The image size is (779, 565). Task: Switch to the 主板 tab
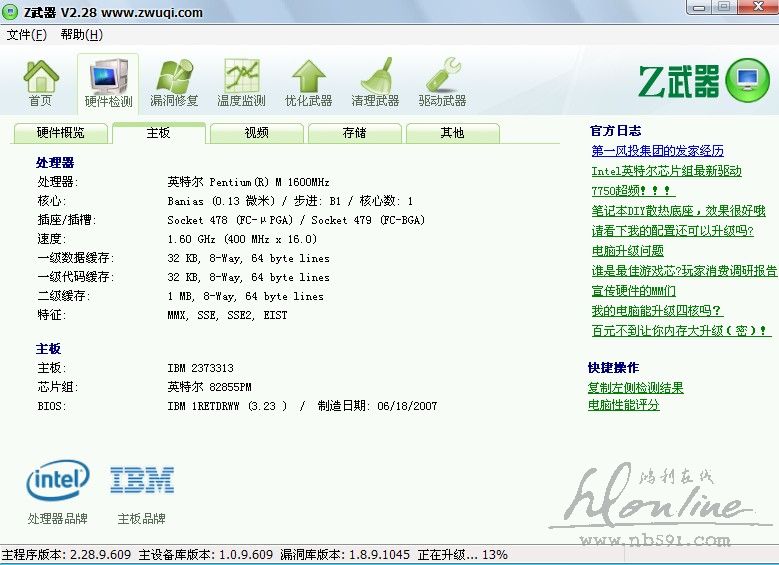point(158,133)
